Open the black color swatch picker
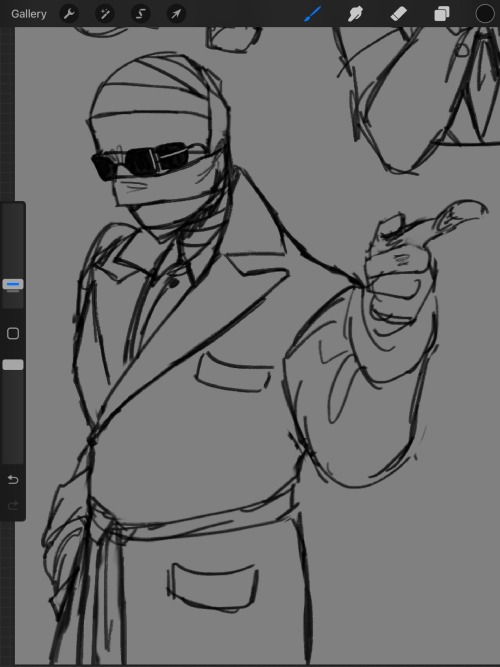The height and width of the screenshot is (667, 500). 485,14
